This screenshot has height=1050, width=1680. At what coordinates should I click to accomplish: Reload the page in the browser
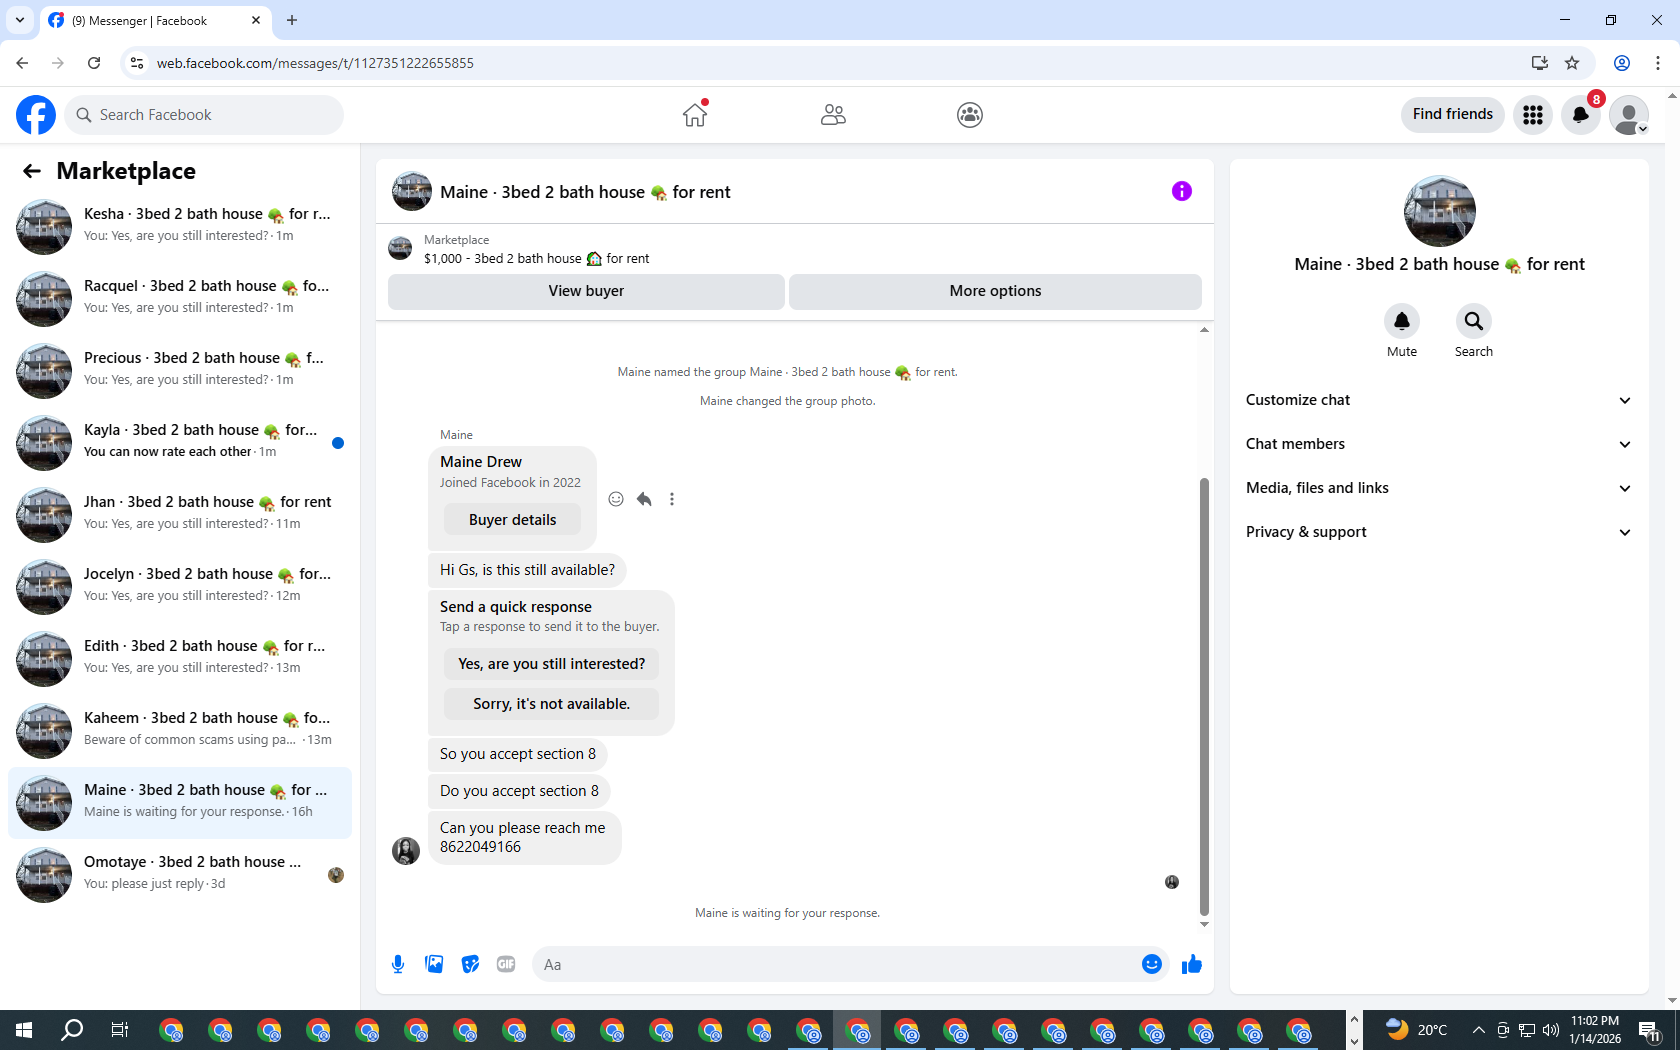(x=94, y=63)
